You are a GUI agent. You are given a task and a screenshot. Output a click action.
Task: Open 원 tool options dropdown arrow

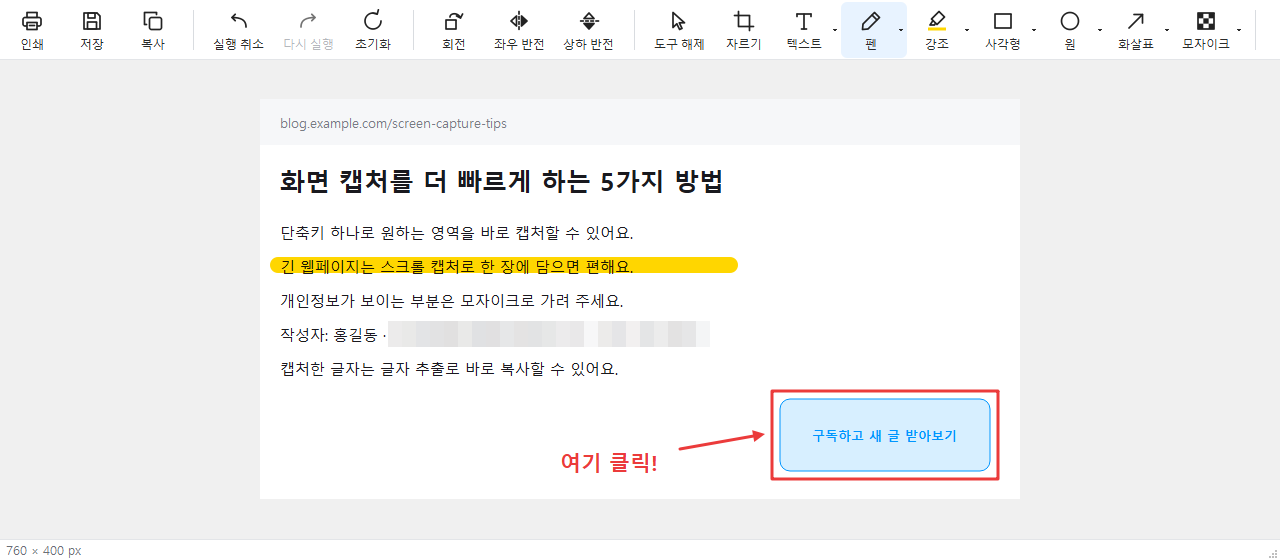click(1100, 30)
